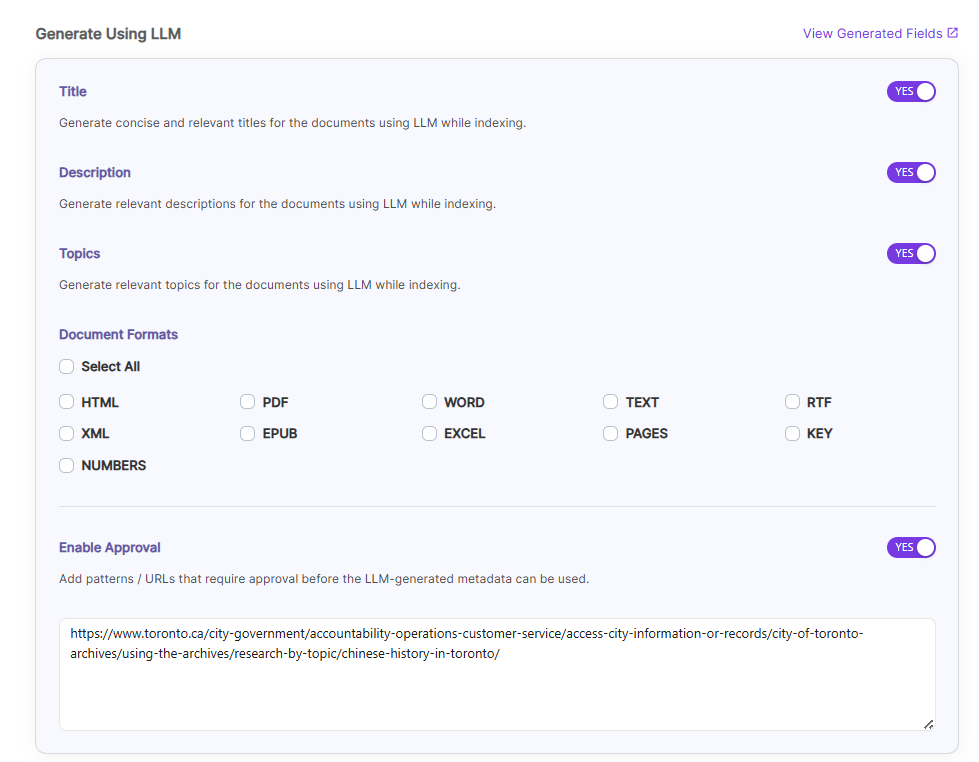Disable the Topics generation toggle
The width and height of the screenshot is (979, 762).
(x=911, y=254)
